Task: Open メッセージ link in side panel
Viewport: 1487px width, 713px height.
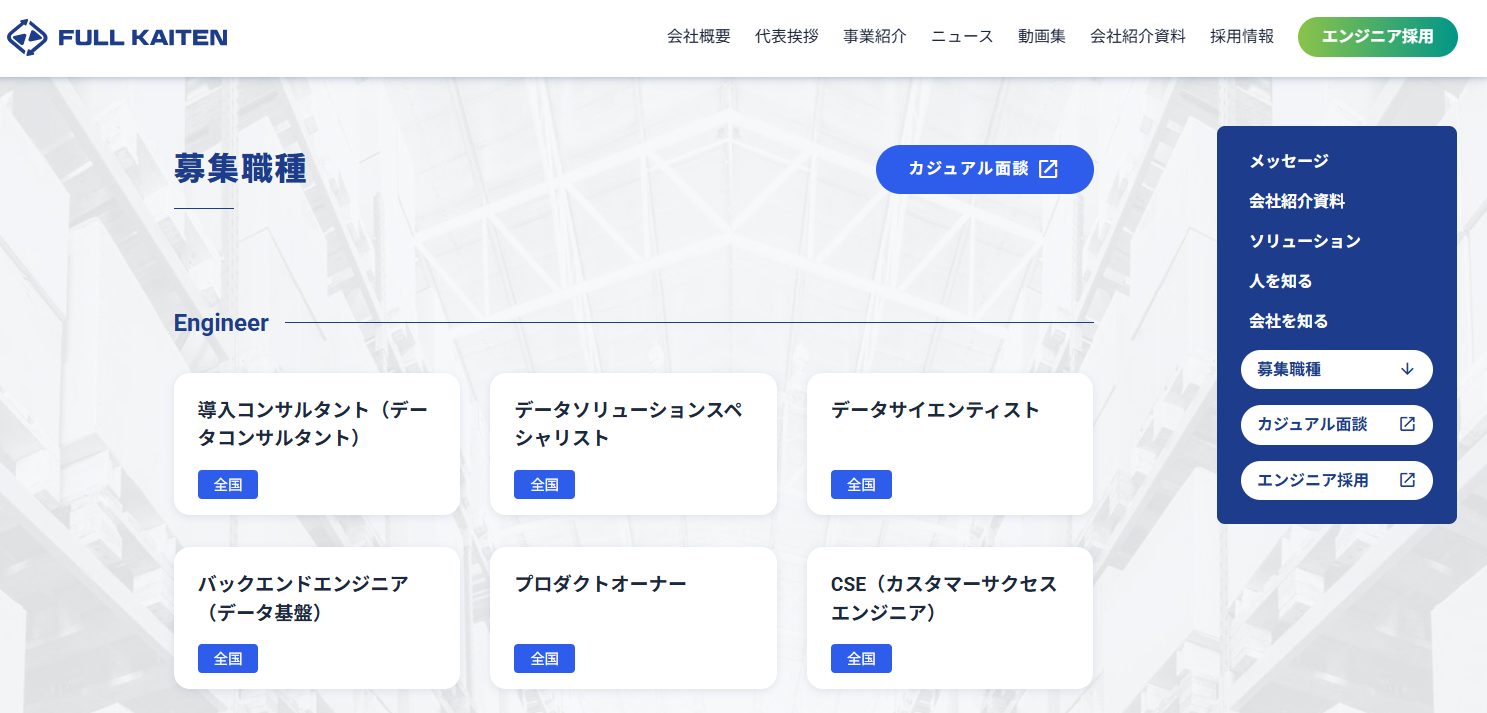Action: pyautogui.click(x=1289, y=161)
